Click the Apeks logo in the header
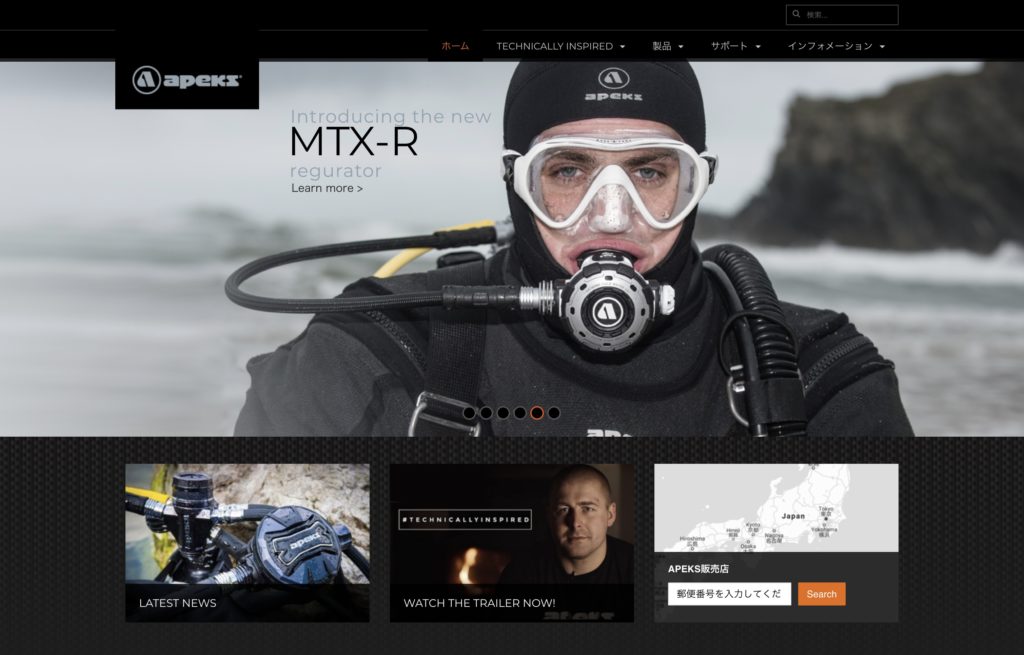This screenshot has height=655, width=1024. (x=187, y=79)
